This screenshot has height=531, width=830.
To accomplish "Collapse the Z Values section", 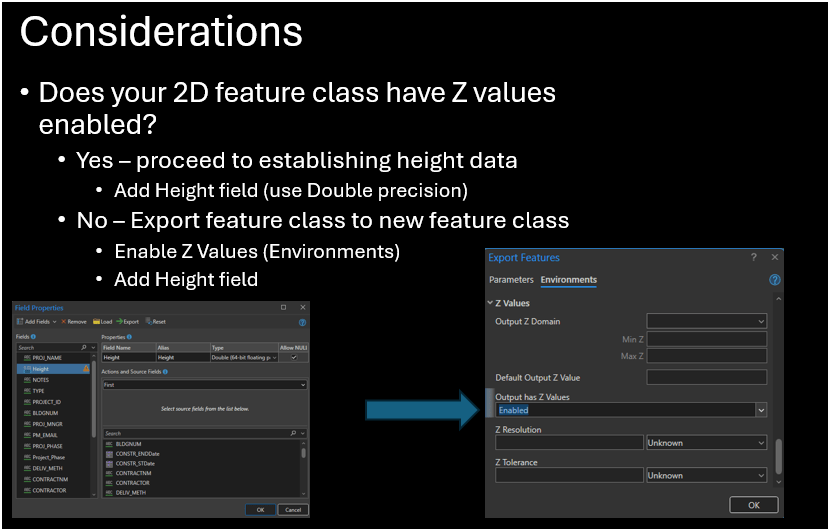I will 490,303.
